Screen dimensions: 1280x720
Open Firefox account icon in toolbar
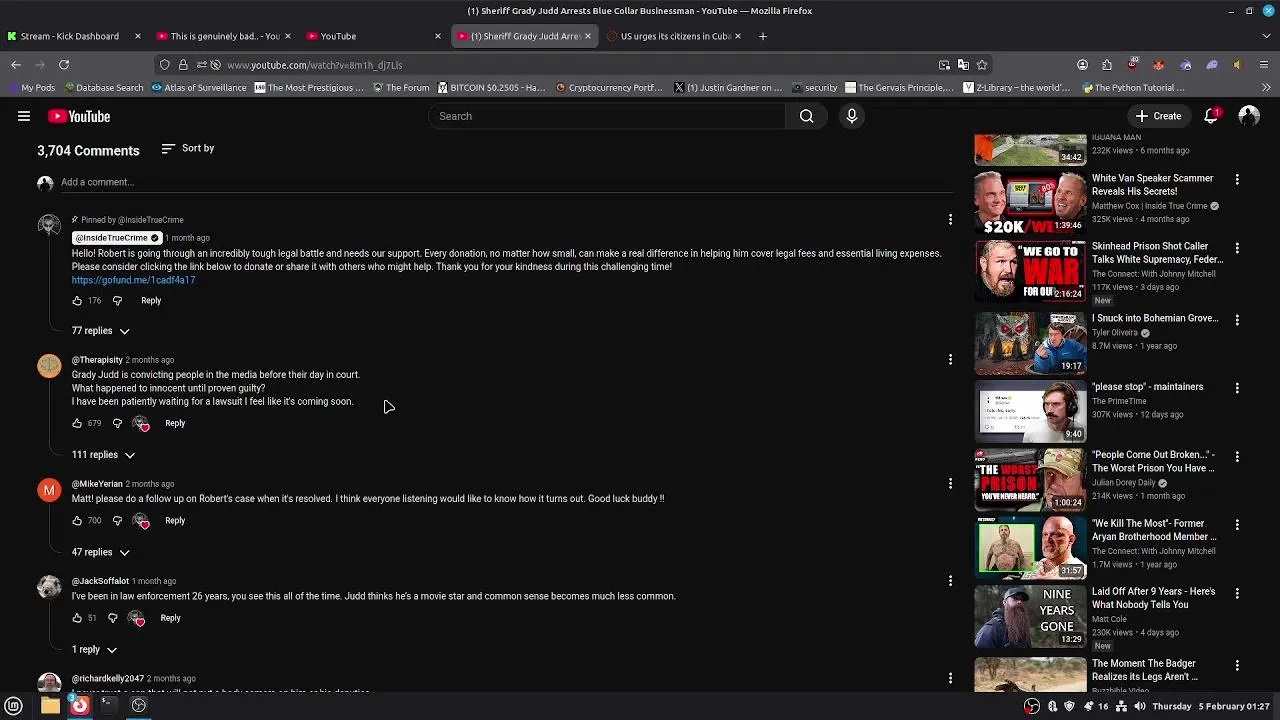(x=1082, y=65)
